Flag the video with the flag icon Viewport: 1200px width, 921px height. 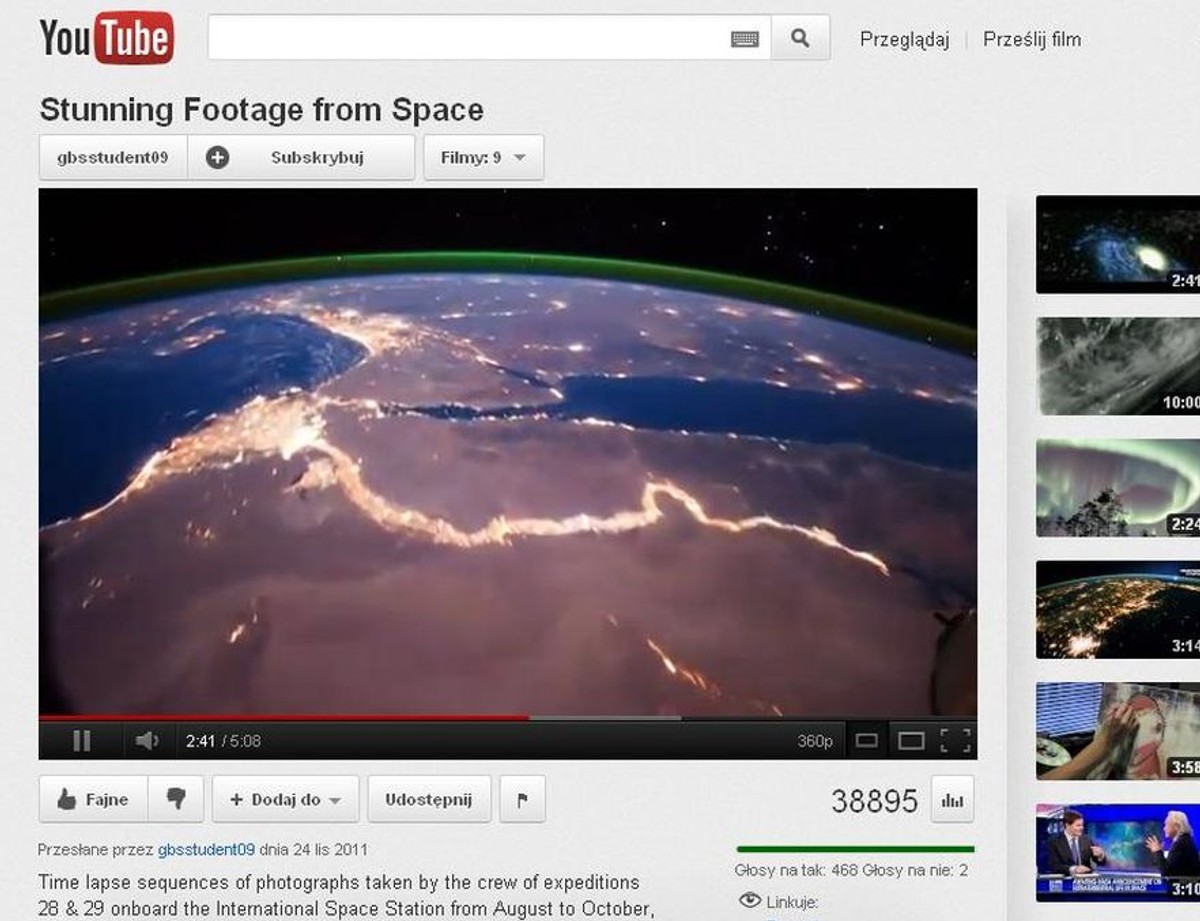(522, 799)
